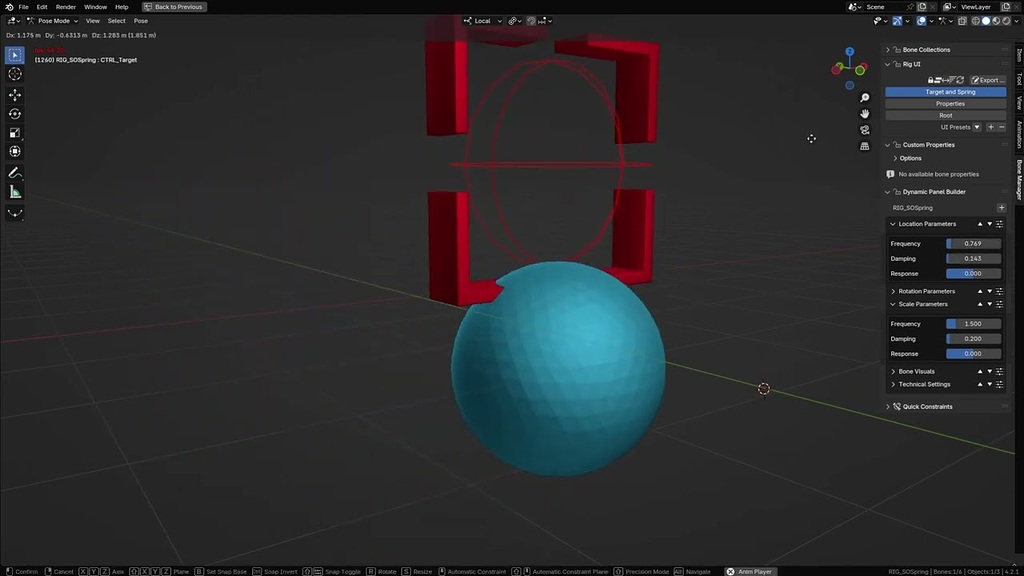The image size is (1024, 576).
Task: Open Scale Parameters settings sliders icon
Action: point(999,304)
